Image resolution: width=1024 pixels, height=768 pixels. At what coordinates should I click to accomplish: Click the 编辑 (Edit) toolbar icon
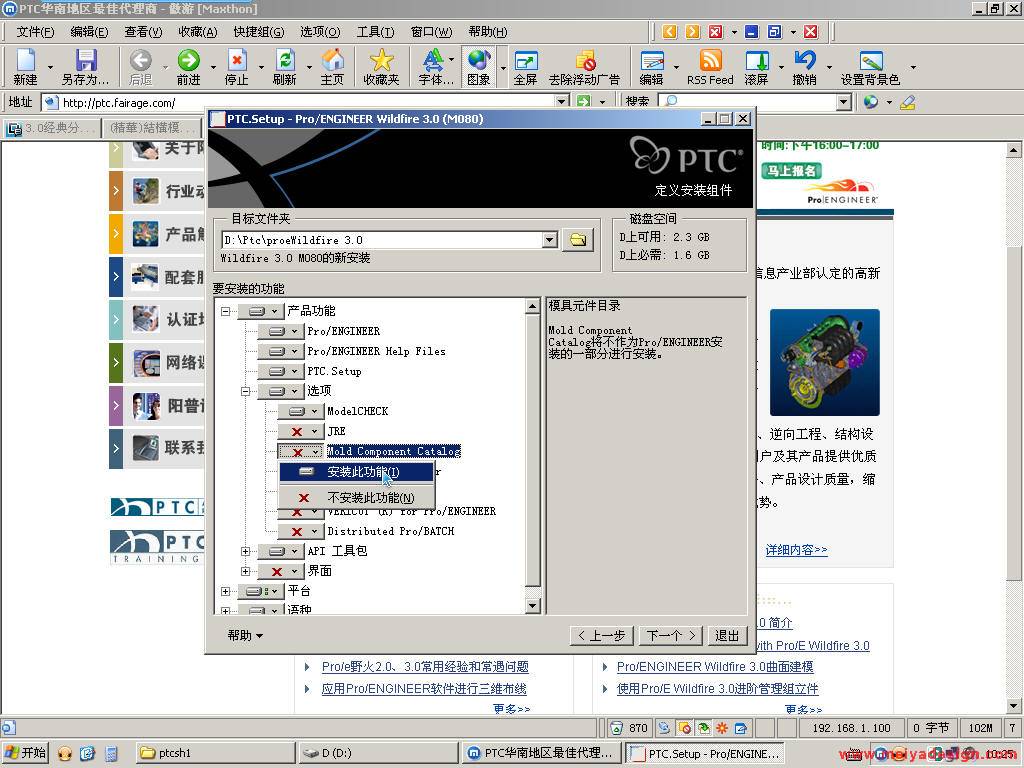click(652, 67)
